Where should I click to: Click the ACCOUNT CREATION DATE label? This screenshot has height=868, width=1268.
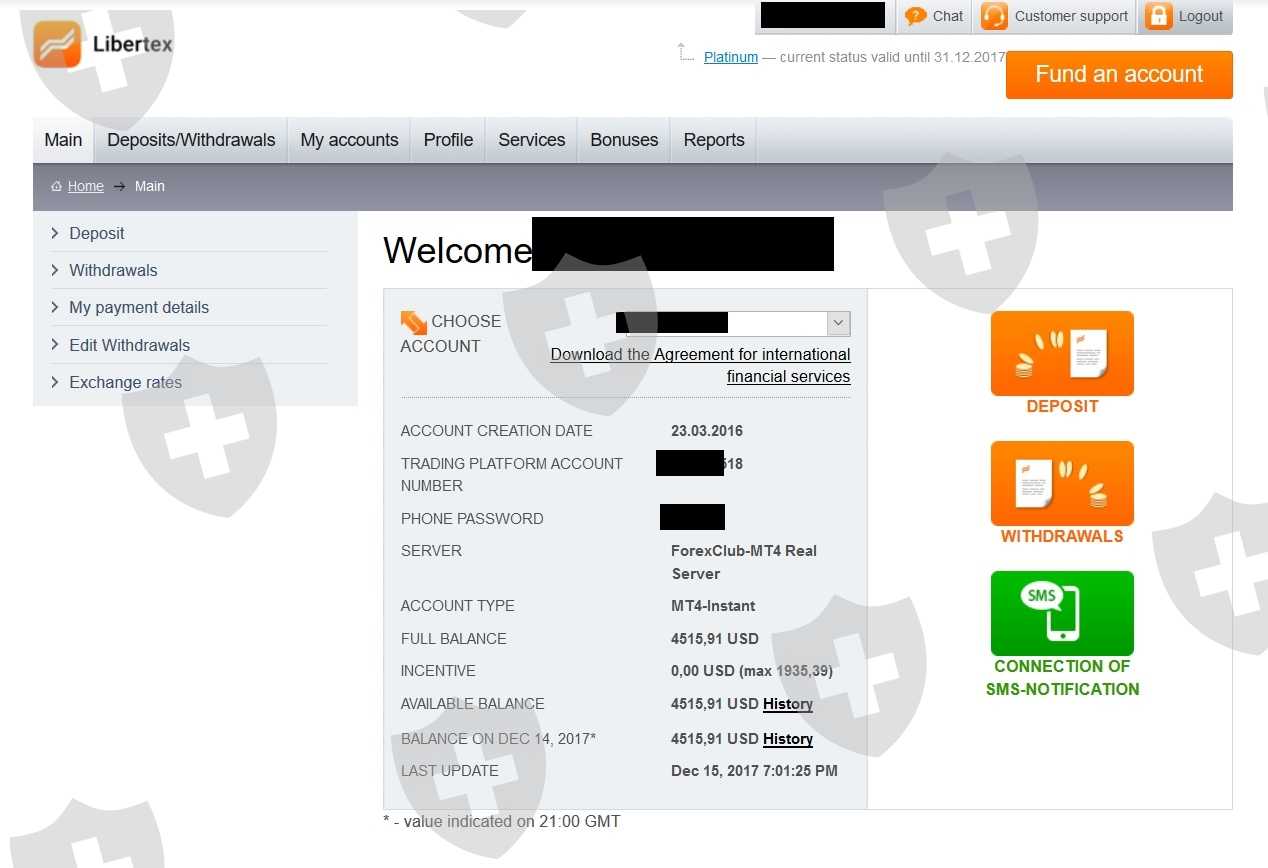(497, 431)
